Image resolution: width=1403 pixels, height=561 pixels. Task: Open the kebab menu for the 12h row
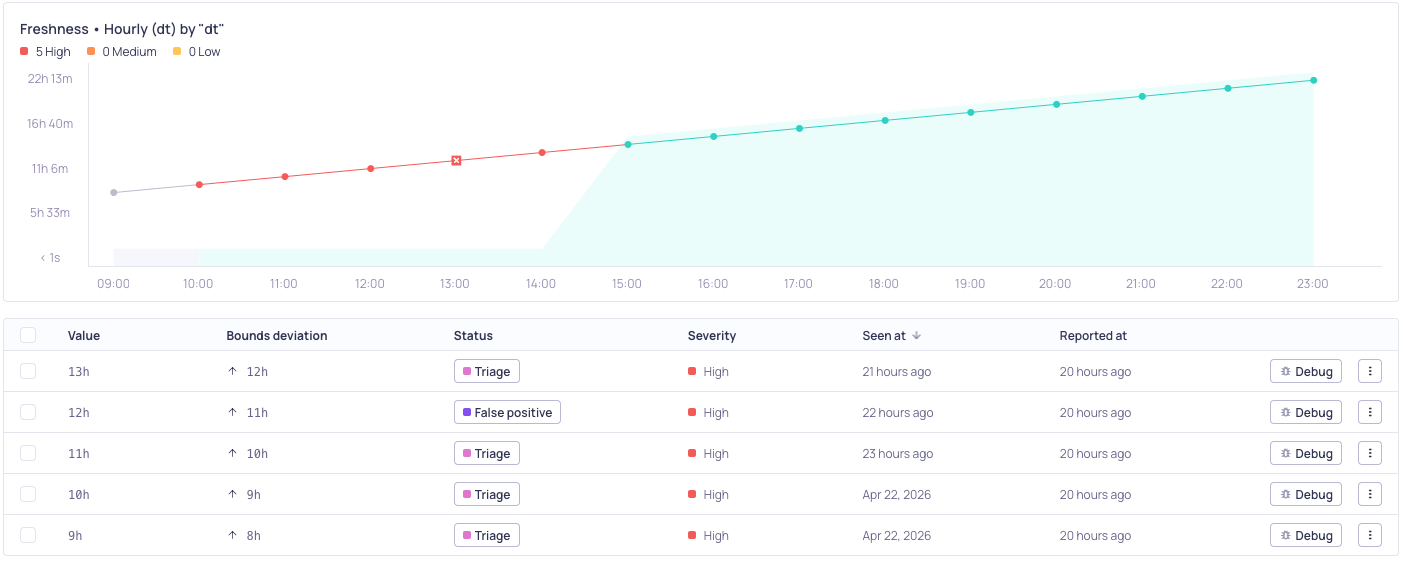coord(1370,412)
